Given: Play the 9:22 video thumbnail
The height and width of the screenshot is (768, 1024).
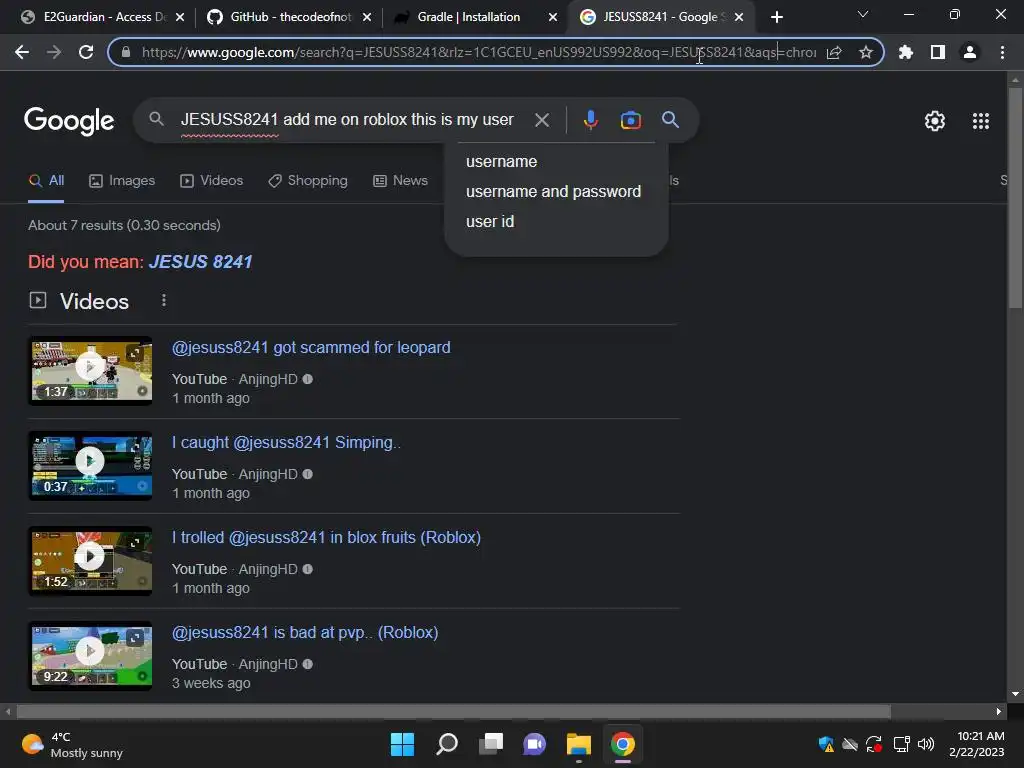Looking at the screenshot, I should pos(90,656).
